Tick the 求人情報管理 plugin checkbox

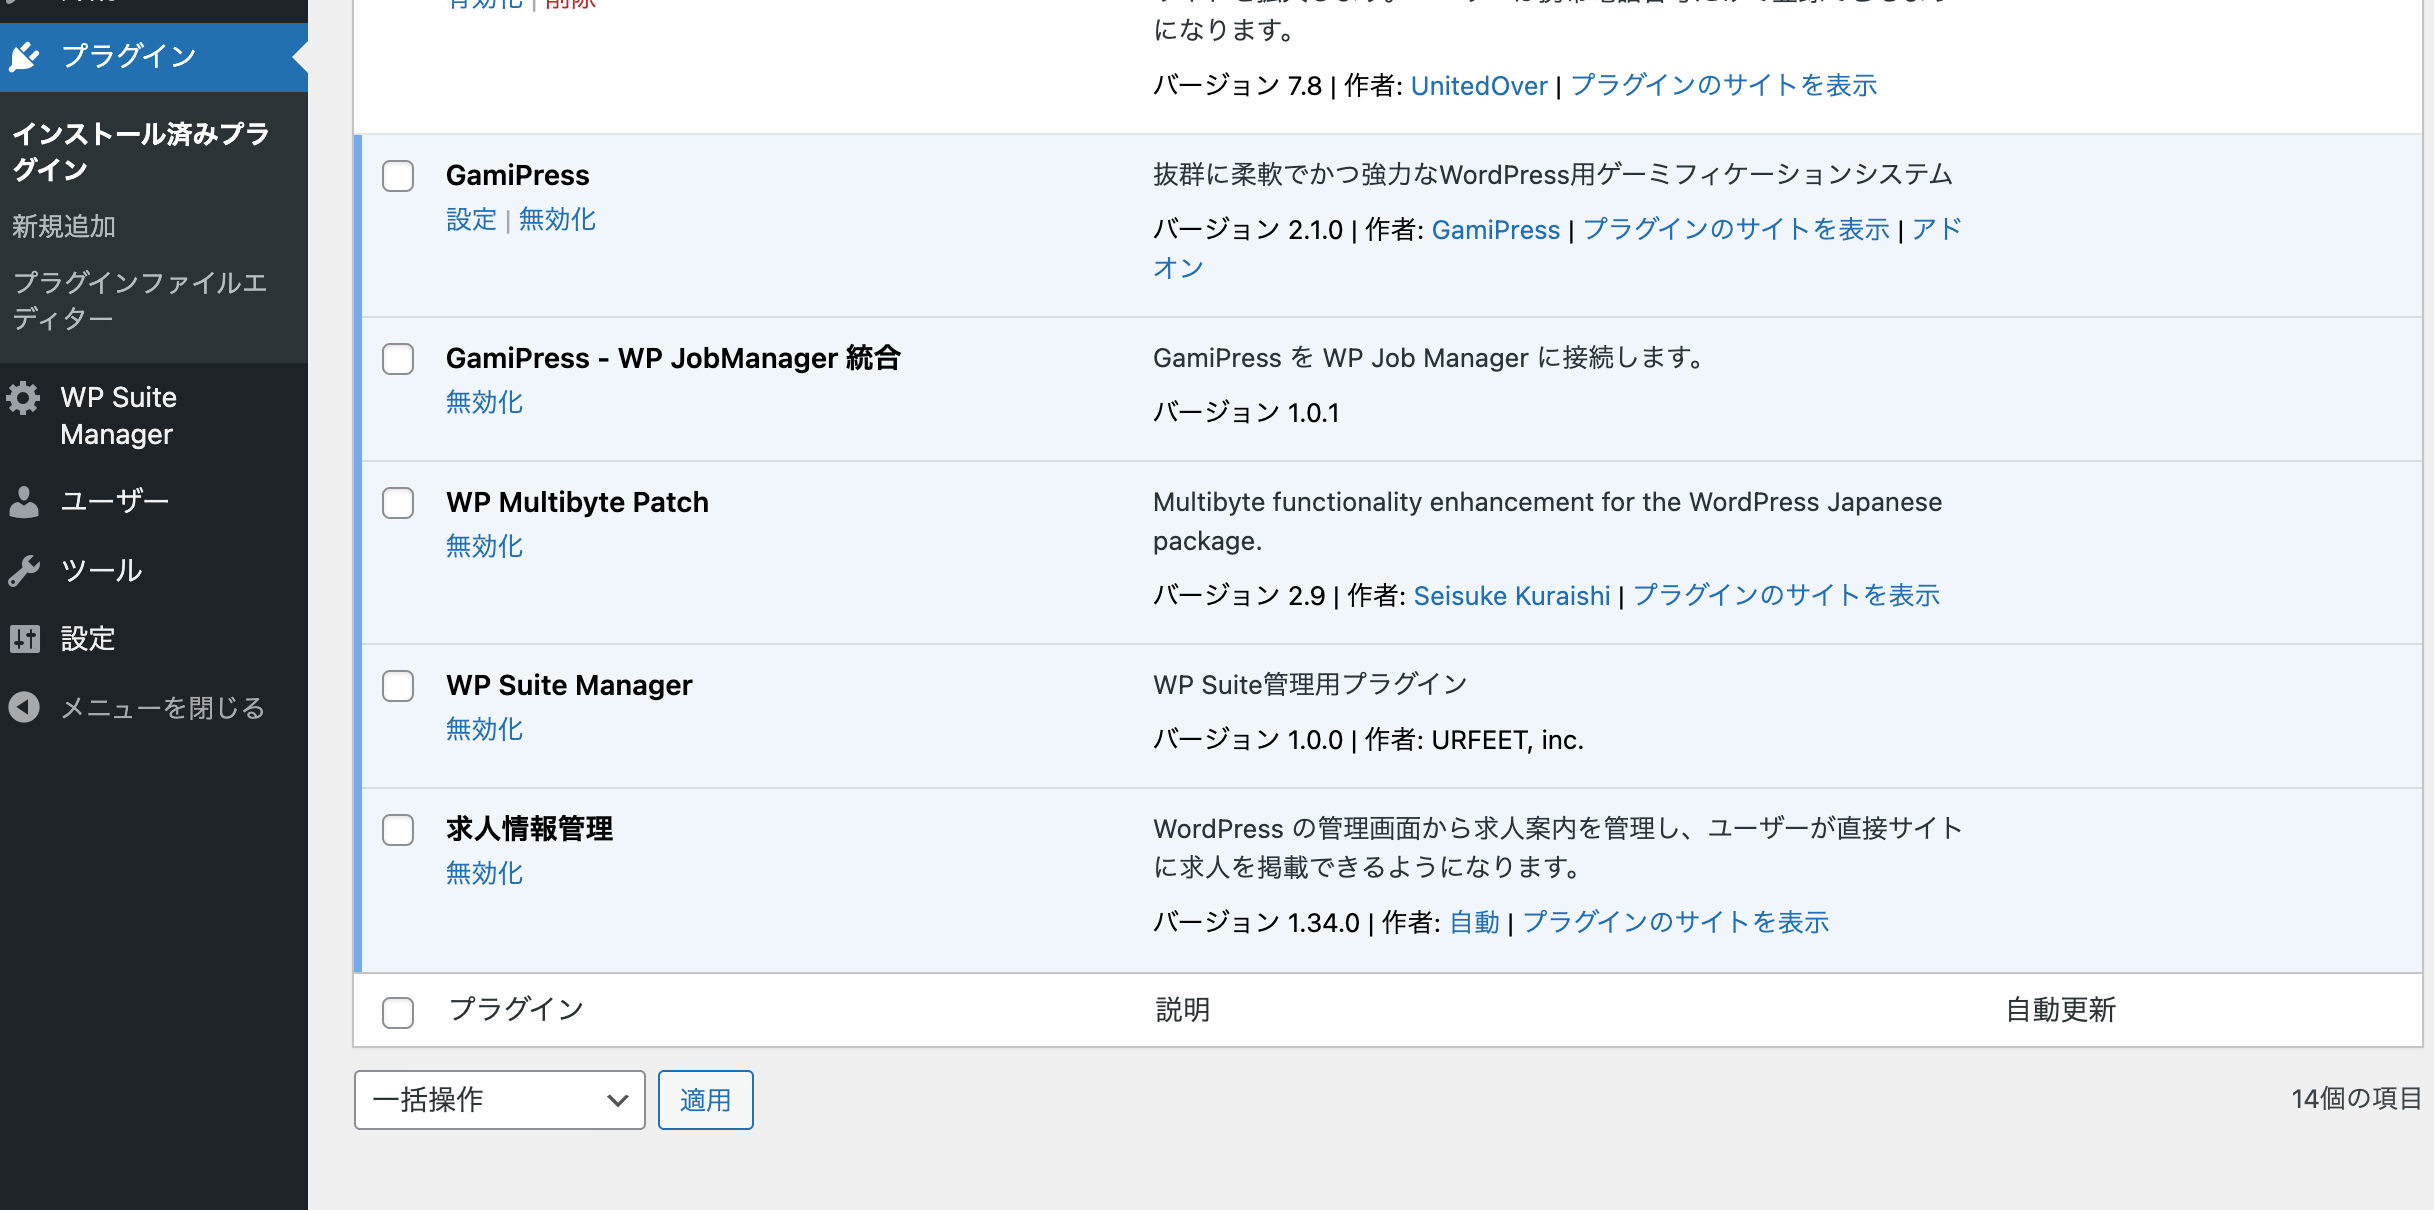[398, 830]
